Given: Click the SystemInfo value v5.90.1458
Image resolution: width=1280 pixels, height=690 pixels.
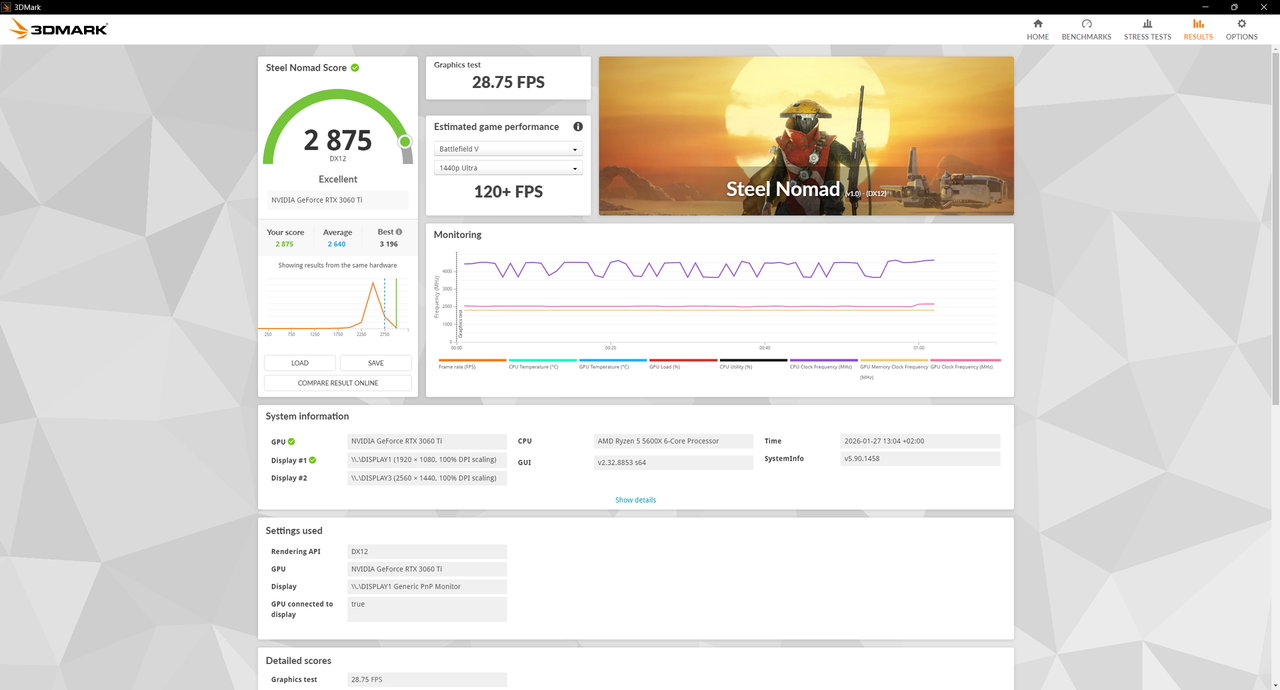Looking at the screenshot, I should [920, 459].
